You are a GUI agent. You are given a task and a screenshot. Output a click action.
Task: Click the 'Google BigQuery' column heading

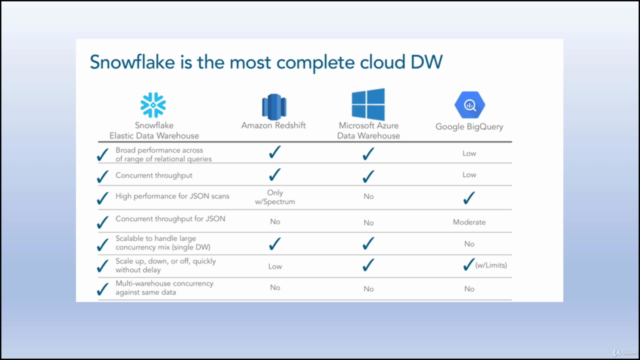click(x=469, y=127)
